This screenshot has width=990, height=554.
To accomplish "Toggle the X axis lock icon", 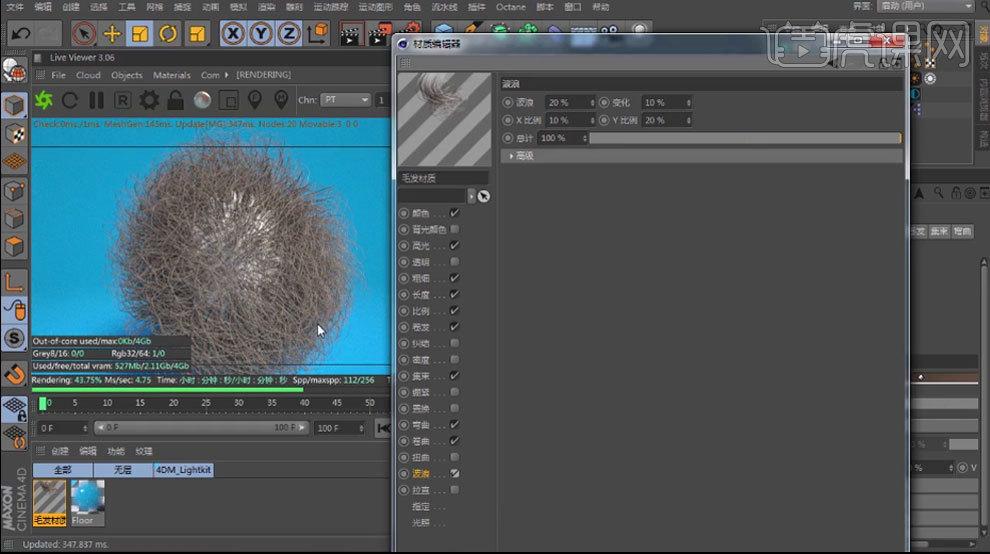I will pos(233,33).
